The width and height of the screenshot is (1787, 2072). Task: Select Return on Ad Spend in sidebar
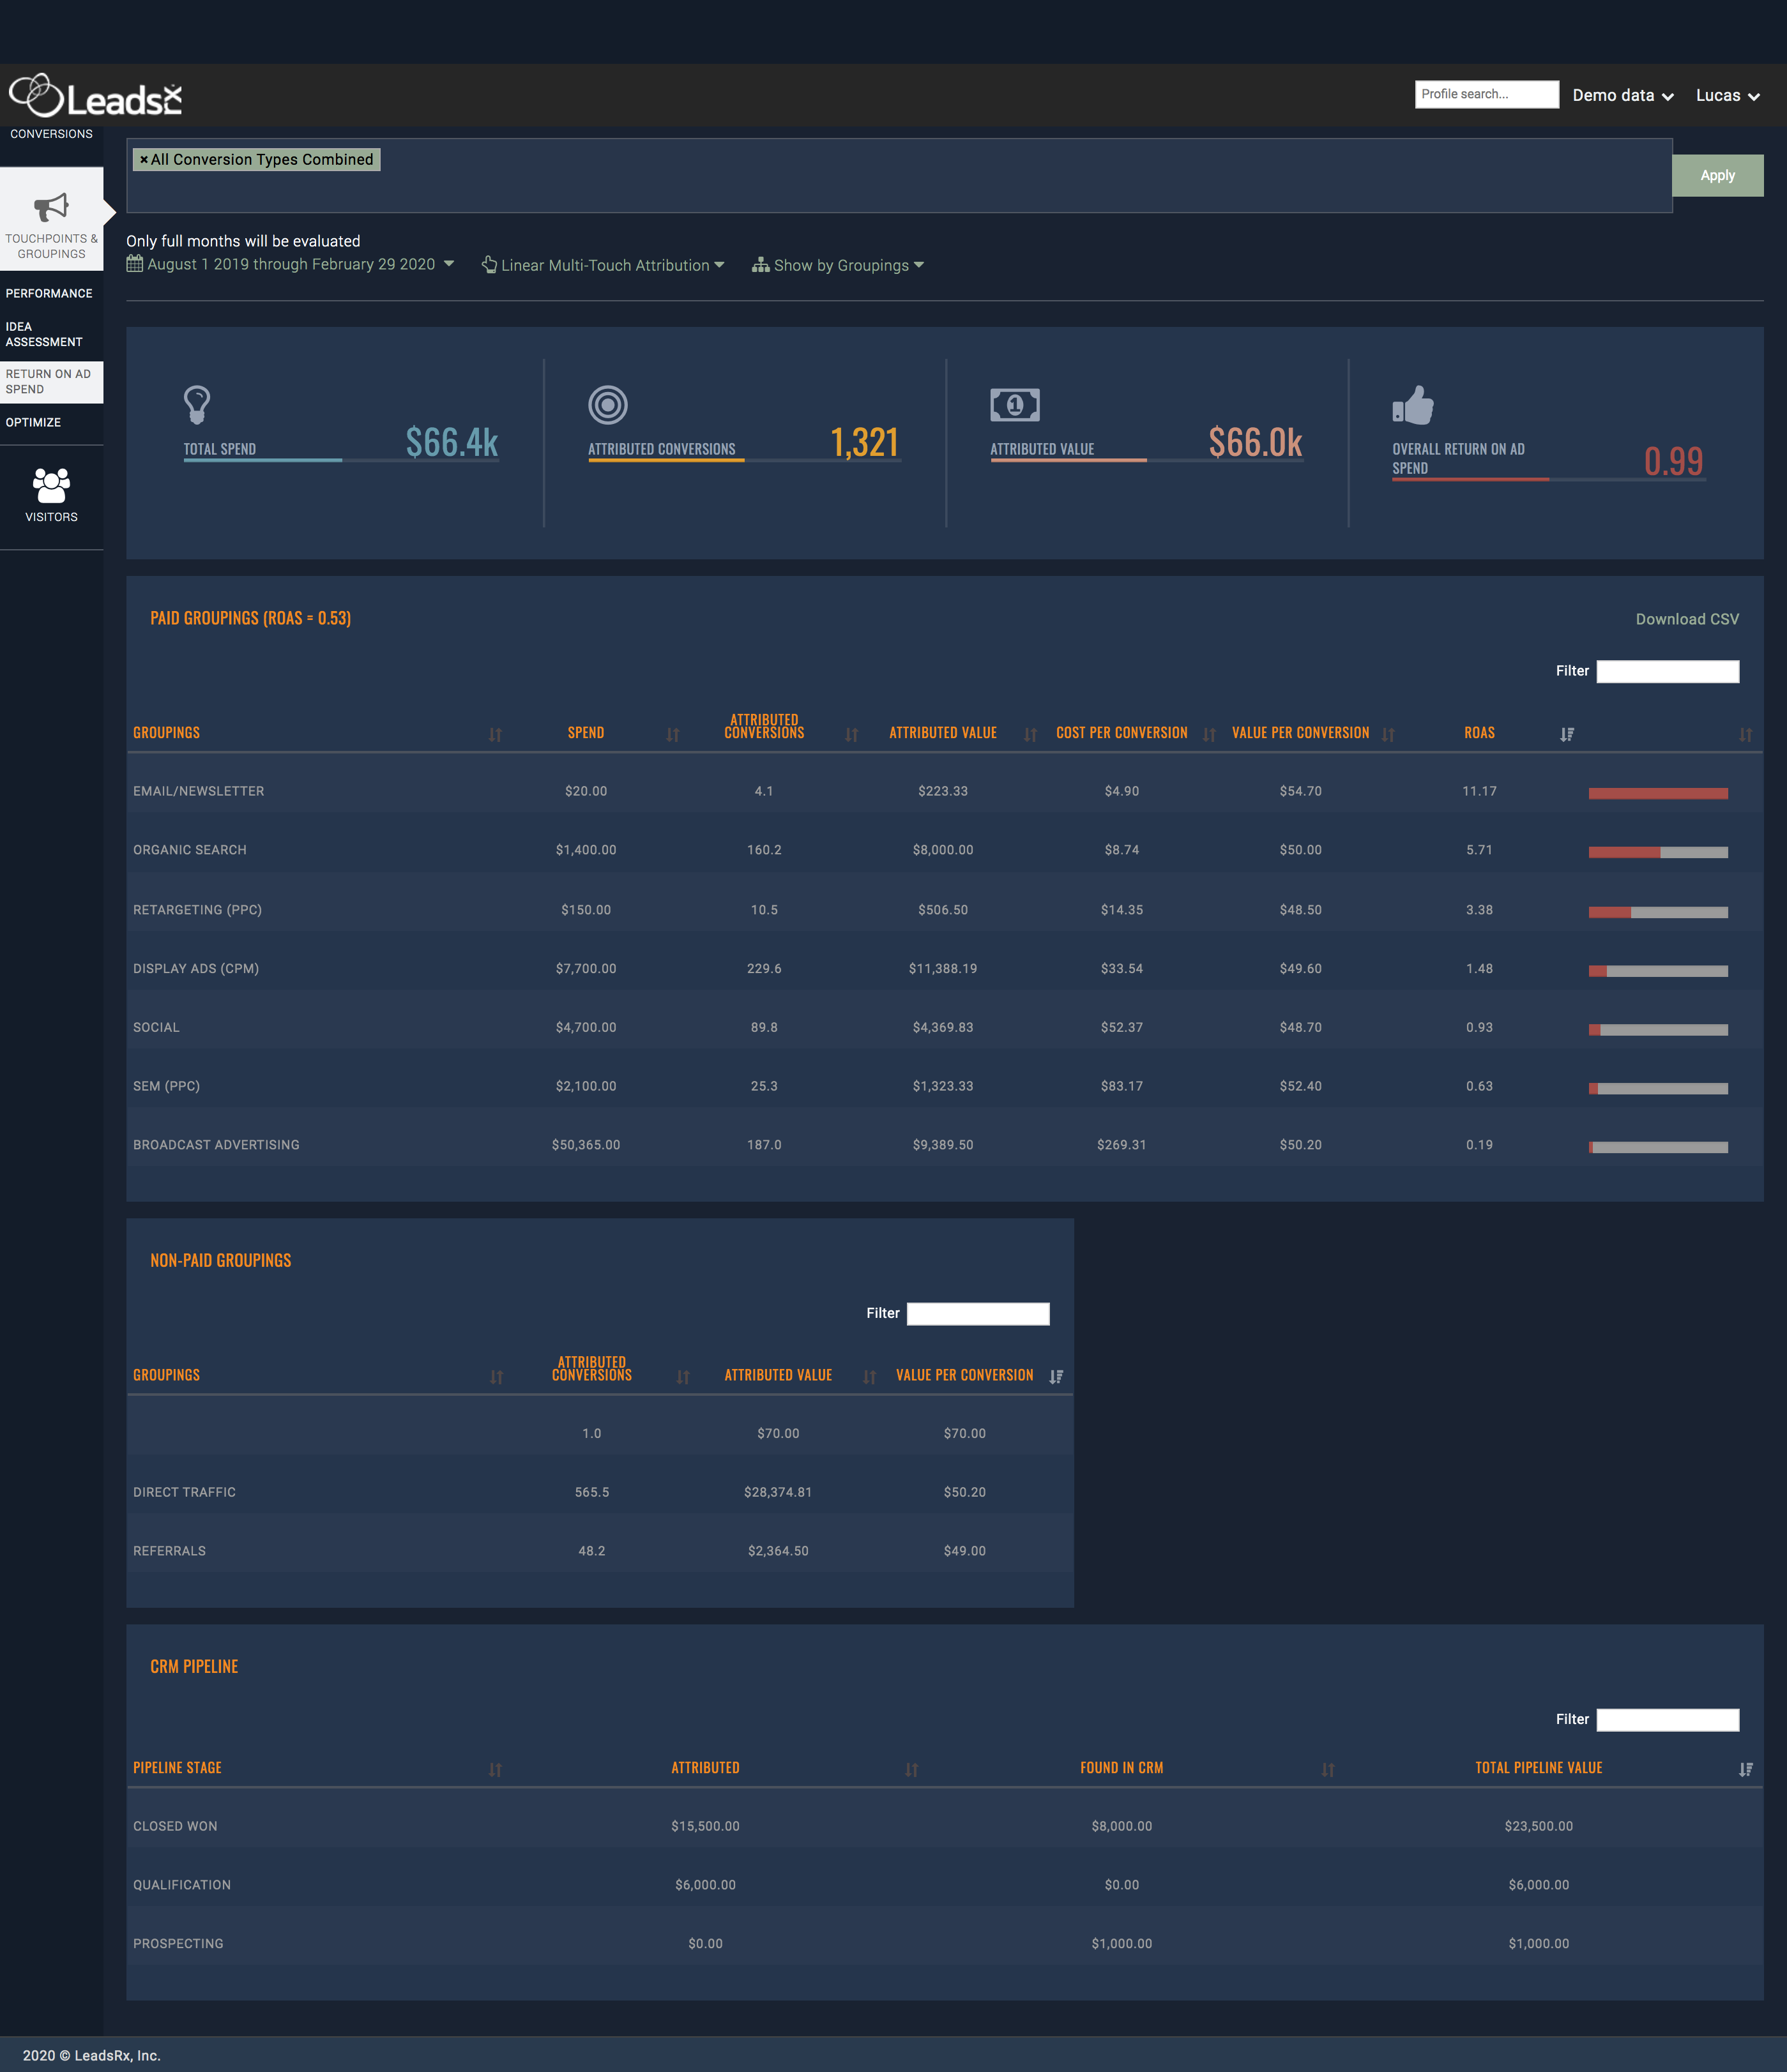51,382
